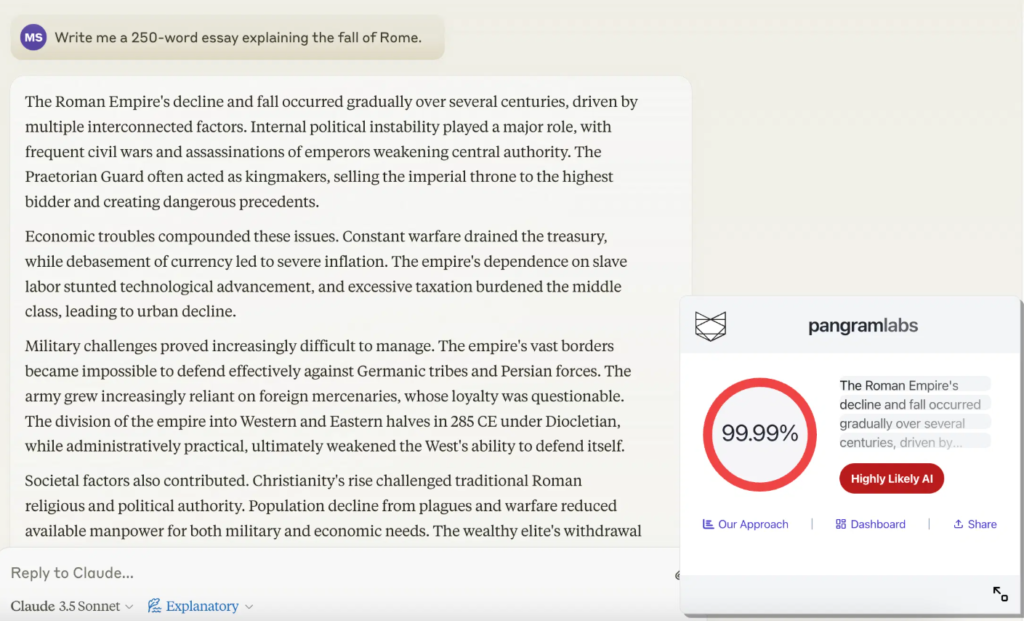The width and height of the screenshot is (1024, 621).
Task: Click the Highly Likely AI button
Action: coord(891,479)
